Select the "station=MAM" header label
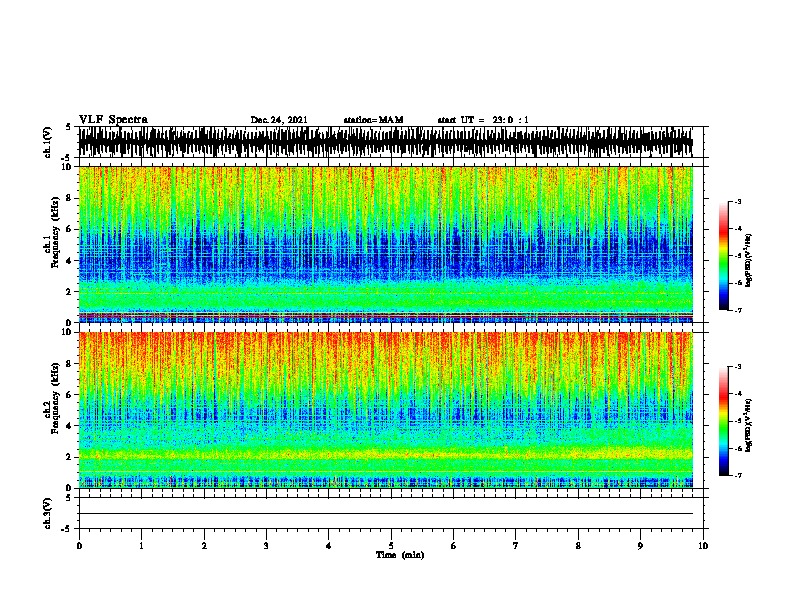The image size is (792, 612). pyautogui.click(x=373, y=120)
